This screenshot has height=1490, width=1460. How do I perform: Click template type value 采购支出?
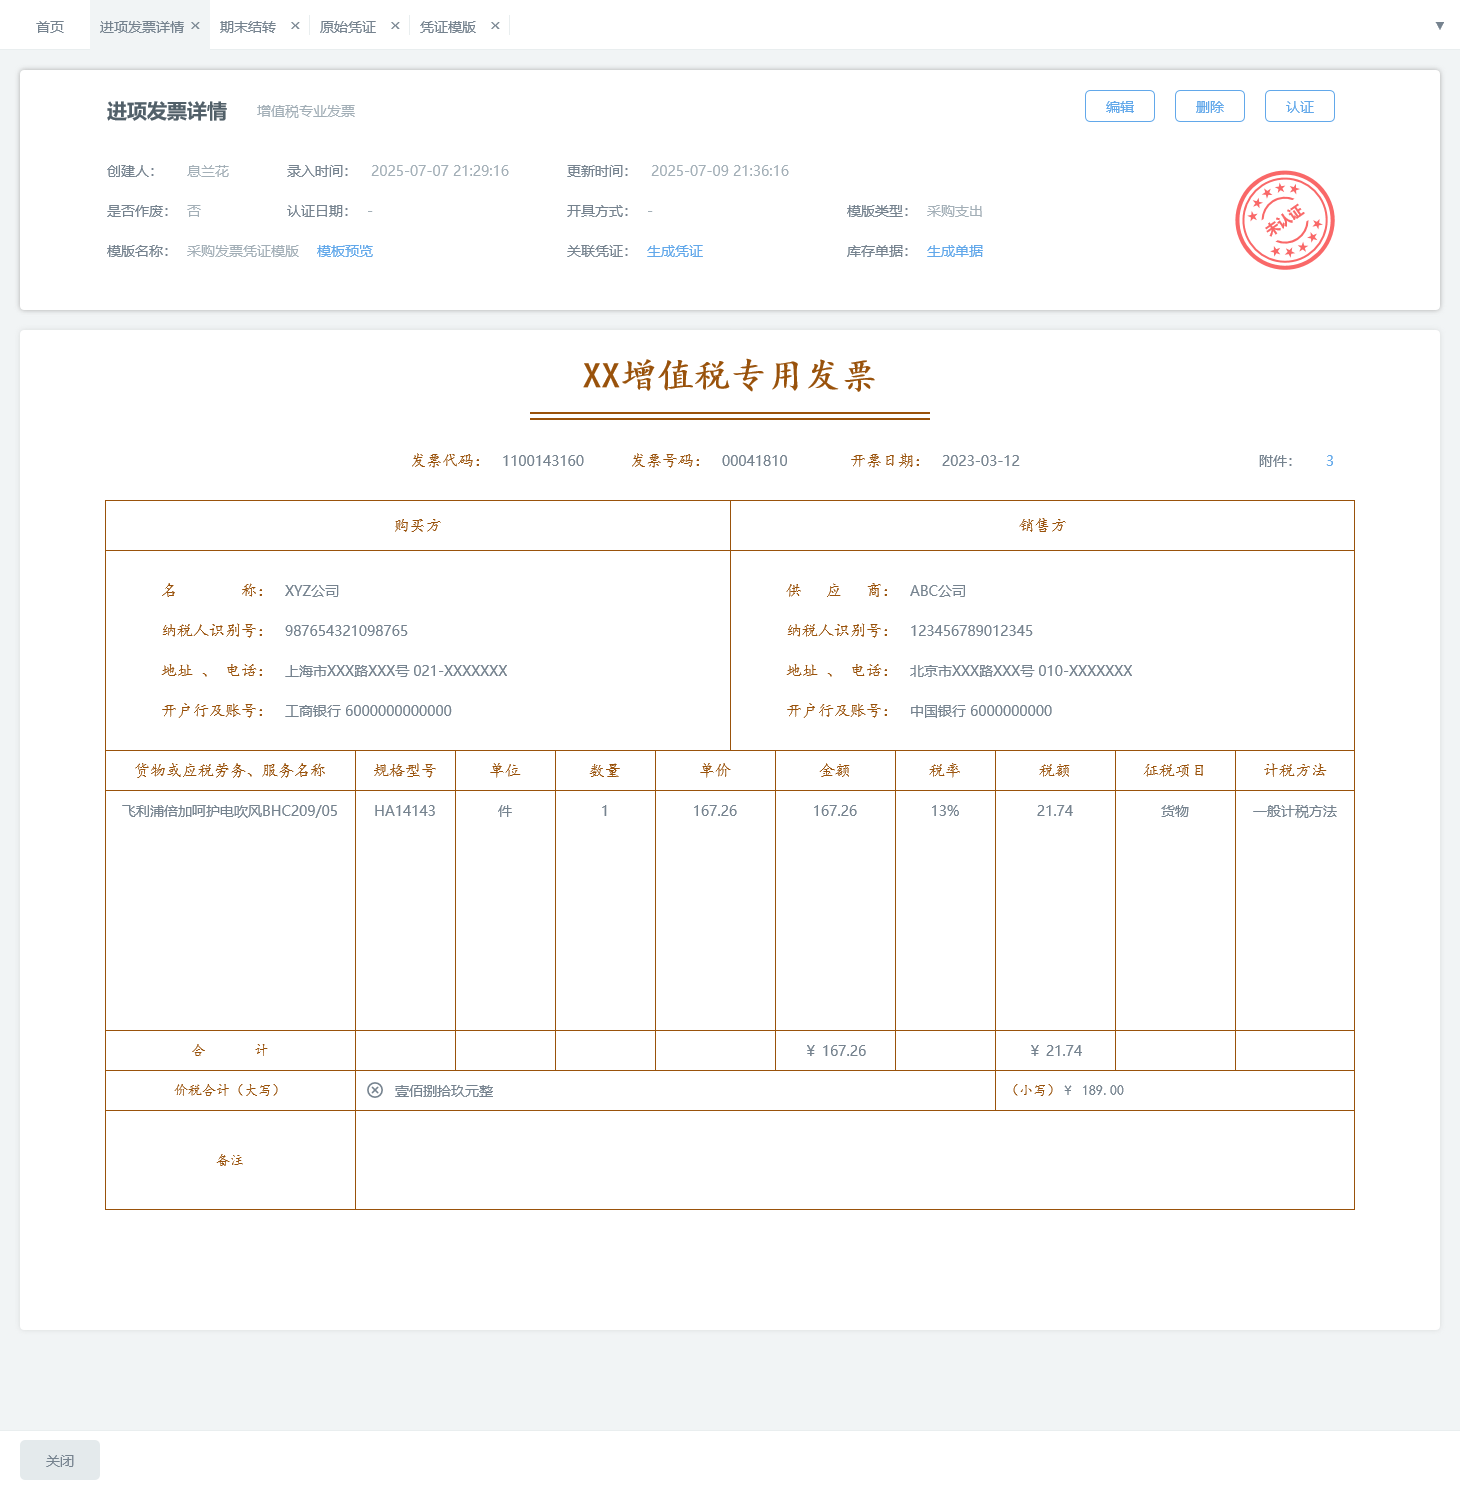coord(955,211)
